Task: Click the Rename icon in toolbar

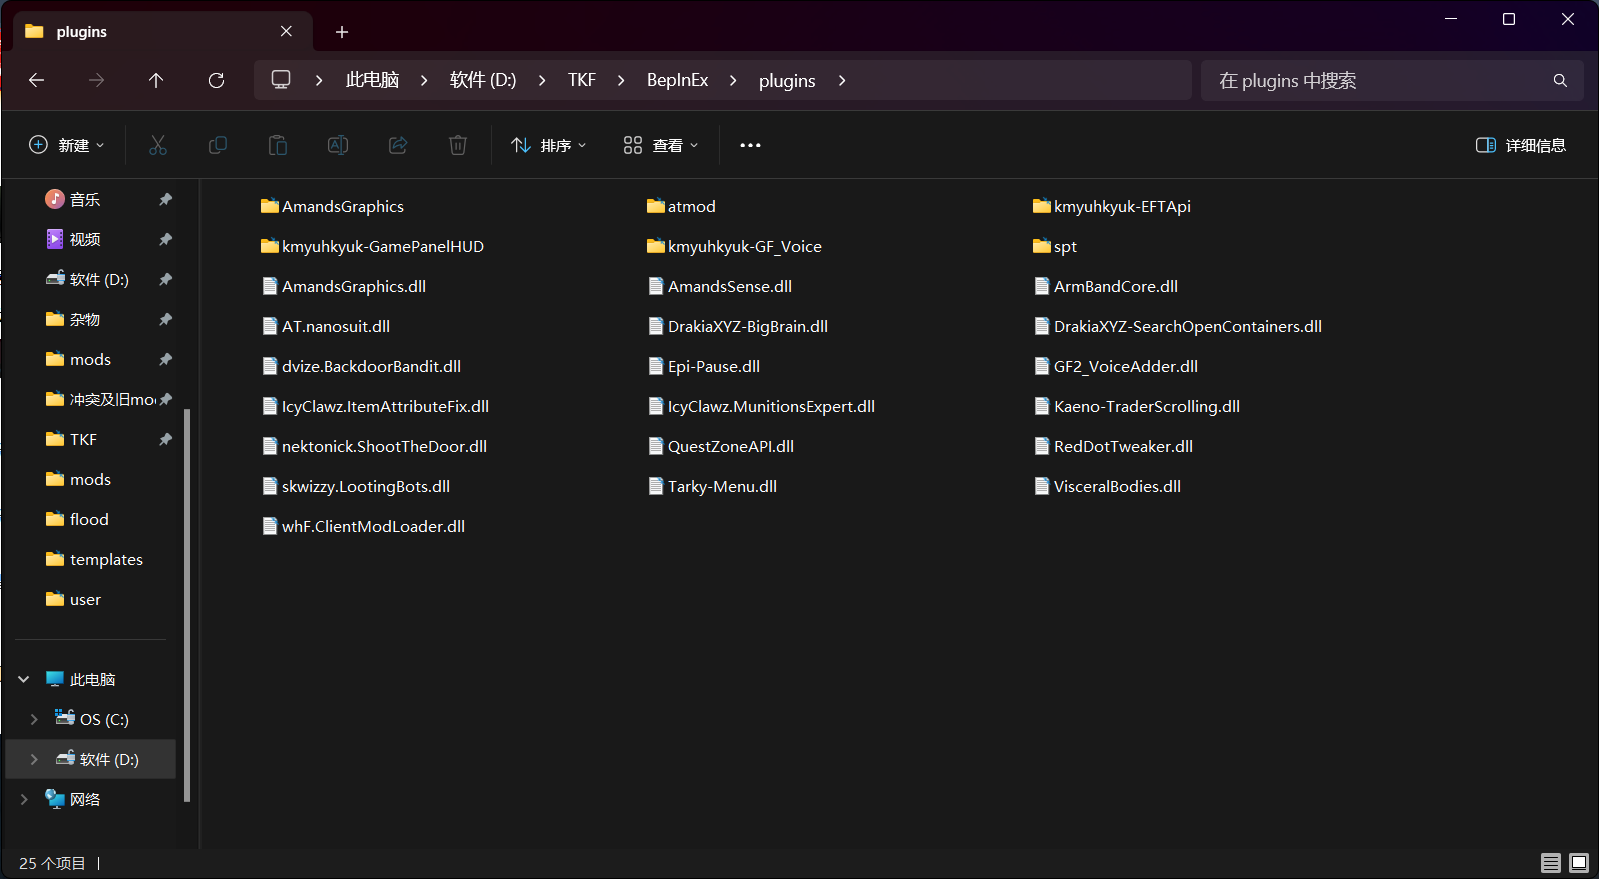Action: pos(338,145)
